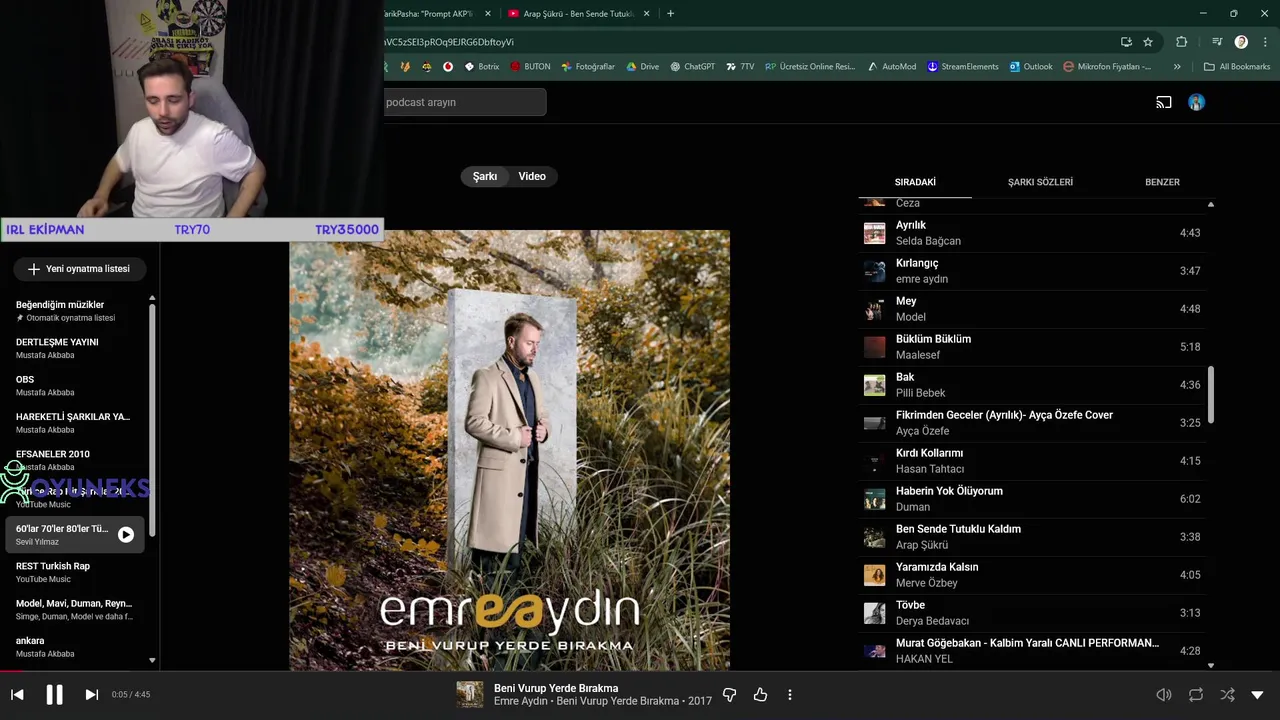Click the song progress bar
Image resolution: width=1280 pixels, height=720 pixels.
tap(640, 672)
